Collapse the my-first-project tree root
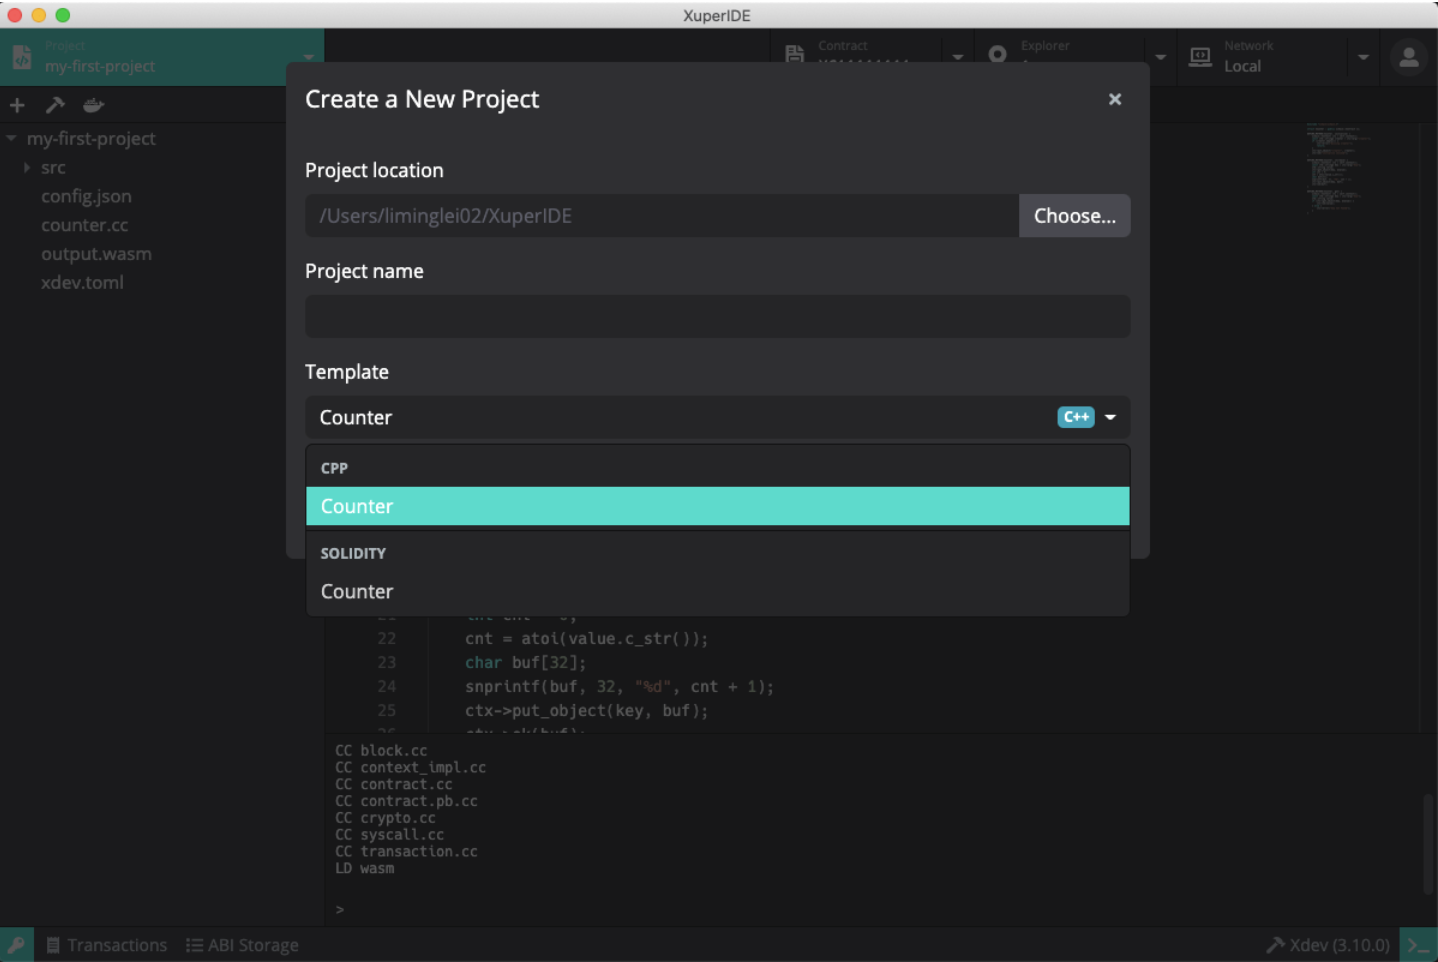 pos(11,138)
